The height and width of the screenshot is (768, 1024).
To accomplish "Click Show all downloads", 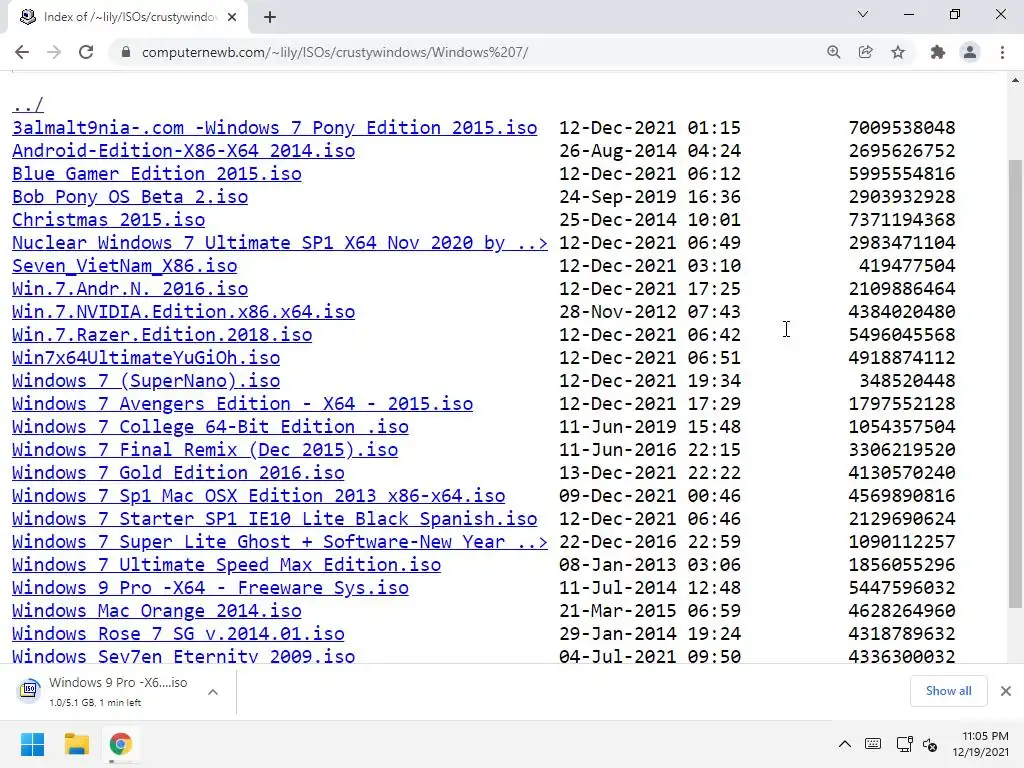I will [x=948, y=691].
